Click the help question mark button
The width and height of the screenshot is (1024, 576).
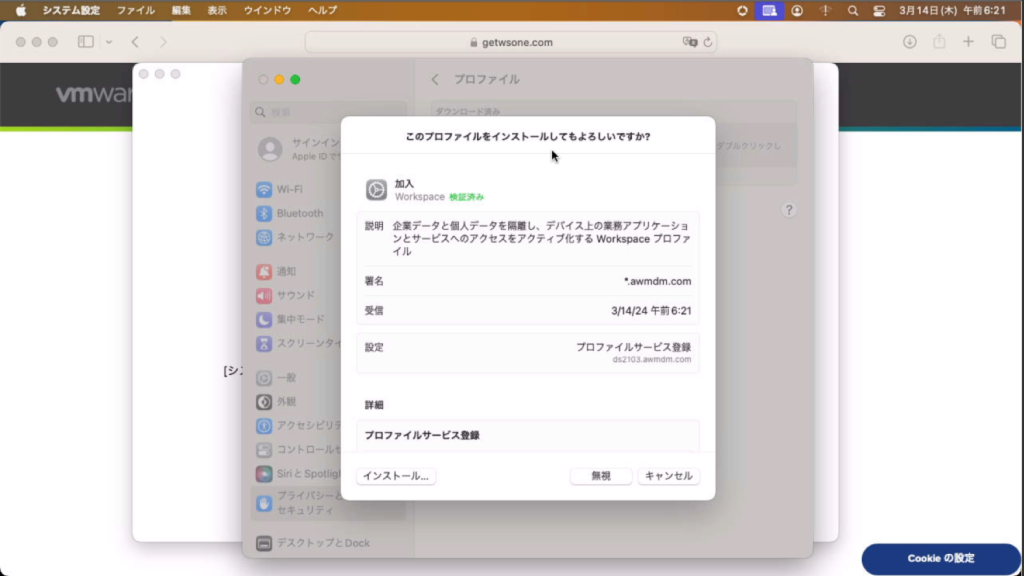[789, 210]
